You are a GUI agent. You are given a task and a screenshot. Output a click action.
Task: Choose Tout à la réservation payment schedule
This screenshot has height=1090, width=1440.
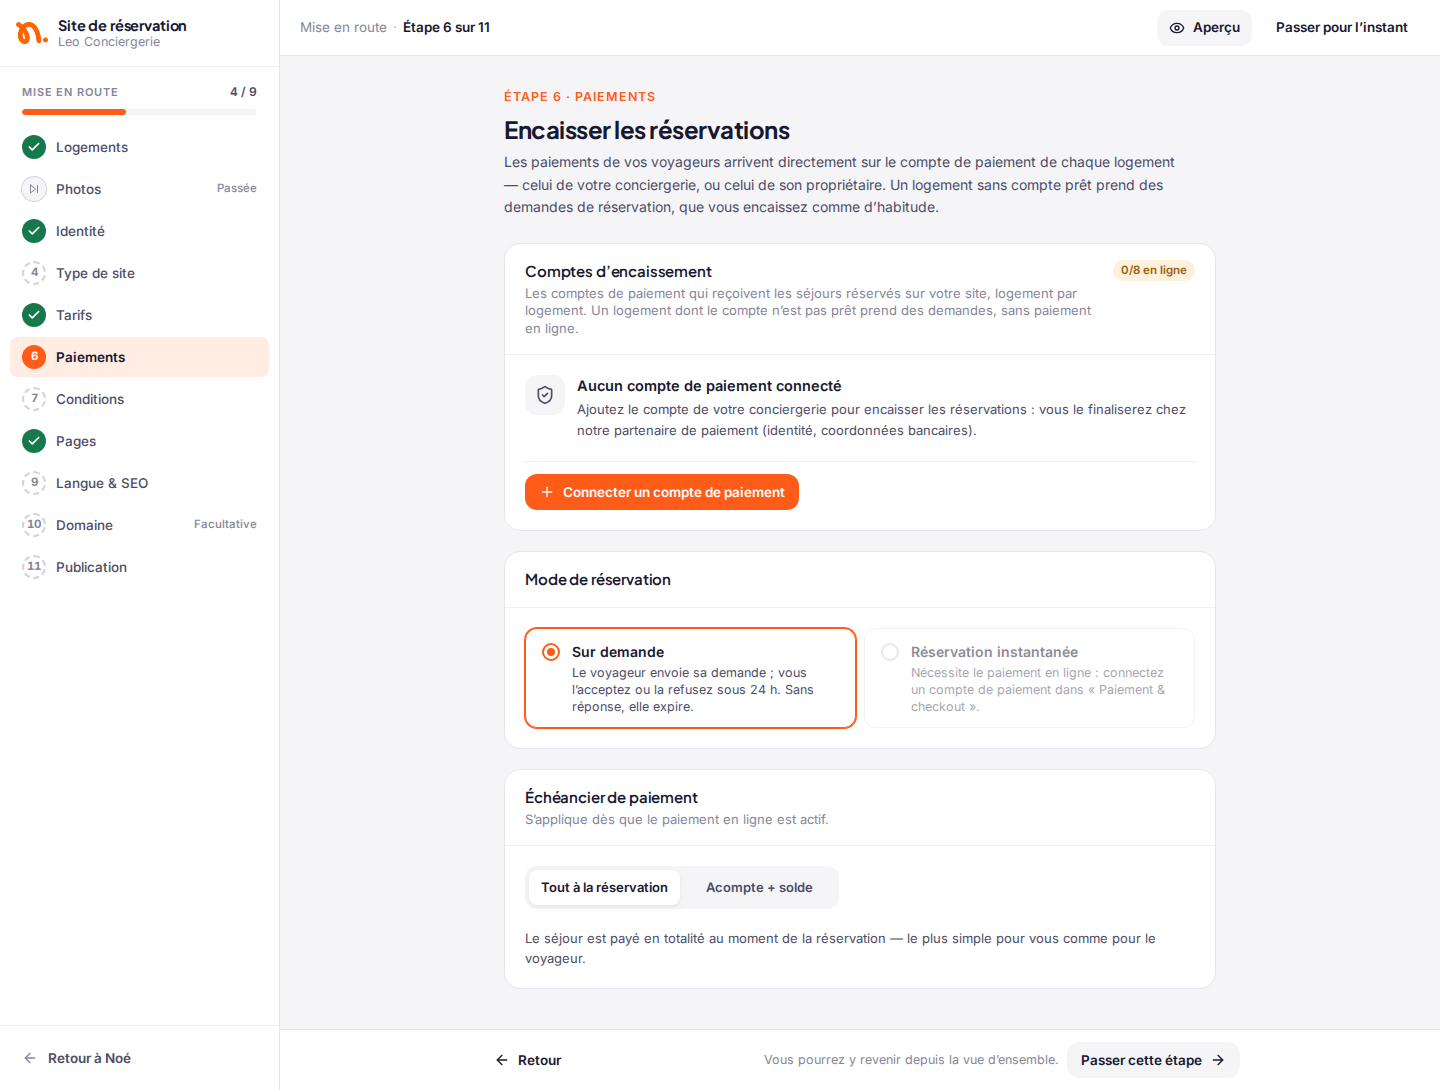604,888
